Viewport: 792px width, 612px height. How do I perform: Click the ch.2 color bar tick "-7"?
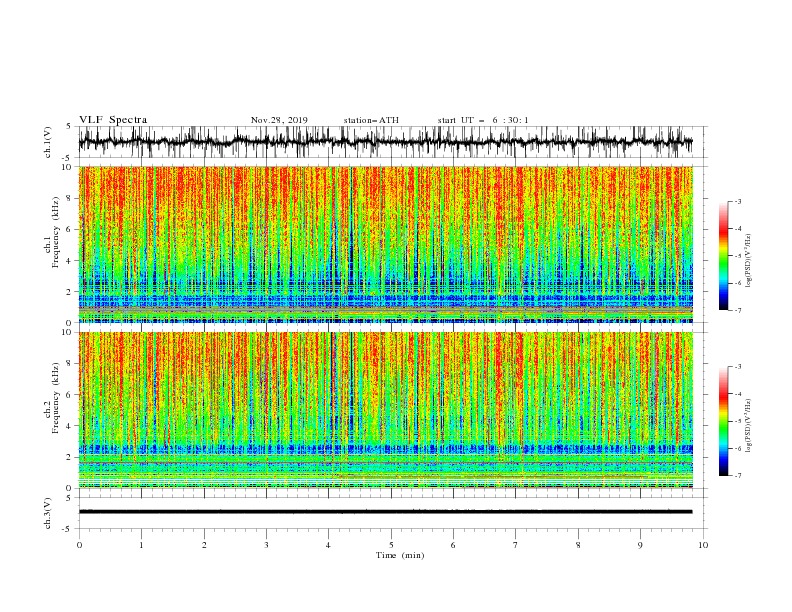click(738, 475)
